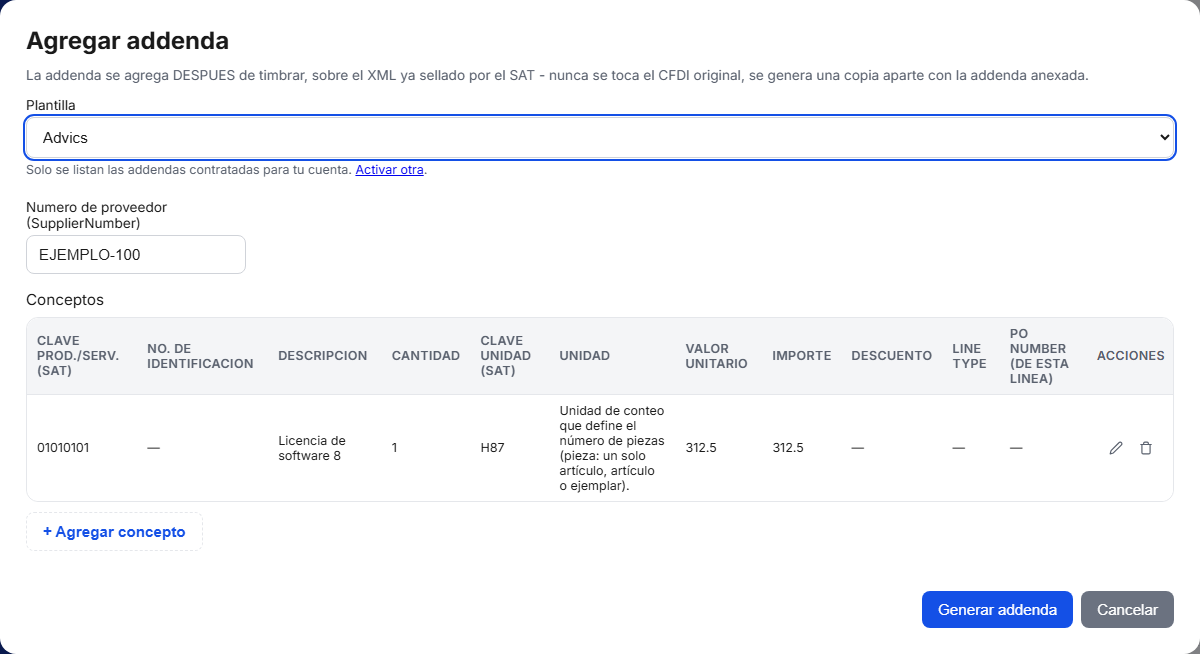Click the 312.5 value under Valor Unitario

[x=701, y=448]
